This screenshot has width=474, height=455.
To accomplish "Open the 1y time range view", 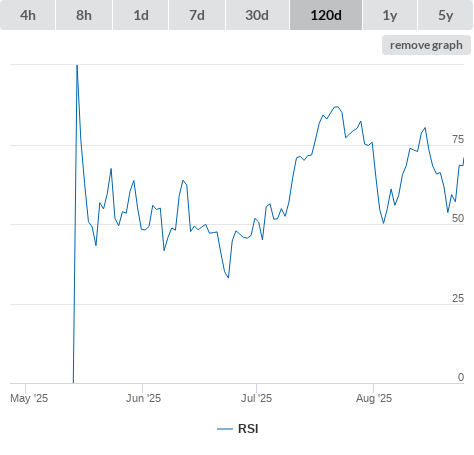I will pos(390,15).
